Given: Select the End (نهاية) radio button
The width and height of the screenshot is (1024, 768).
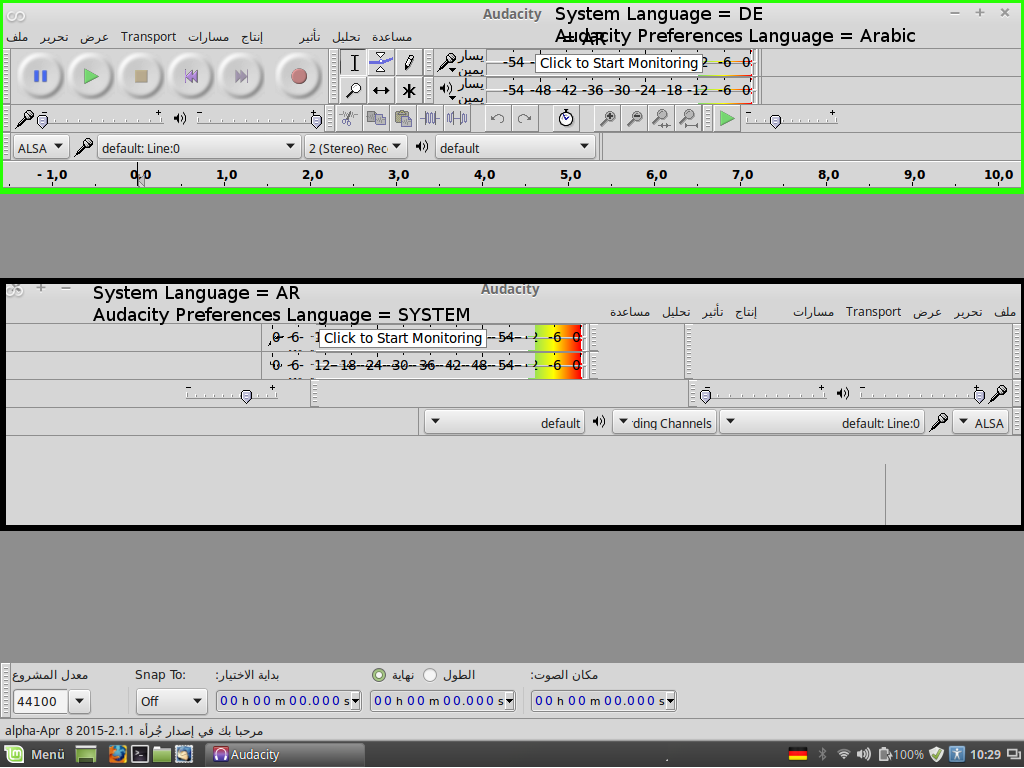Looking at the screenshot, I should (379, 675).
